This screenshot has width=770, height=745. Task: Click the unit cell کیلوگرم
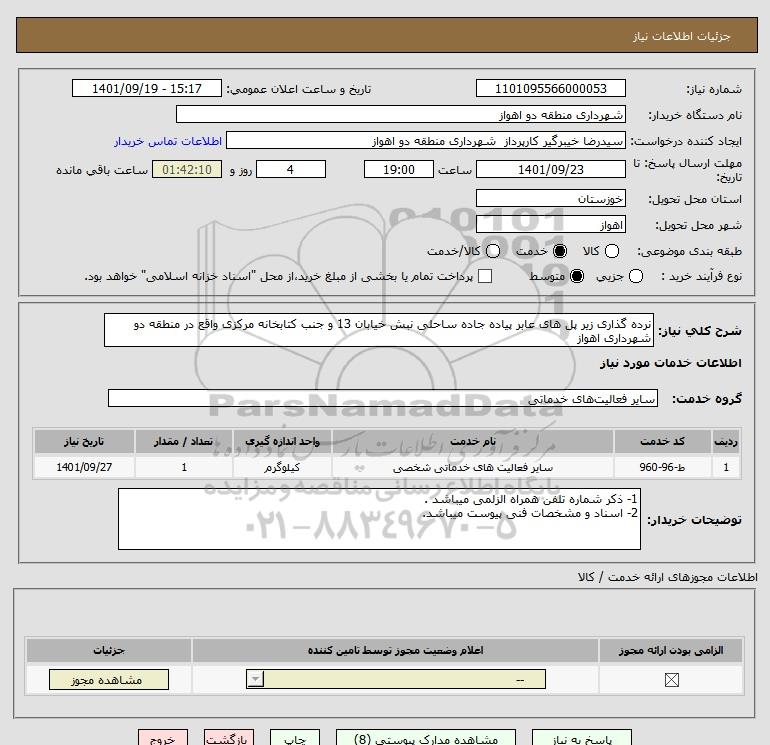282,467
